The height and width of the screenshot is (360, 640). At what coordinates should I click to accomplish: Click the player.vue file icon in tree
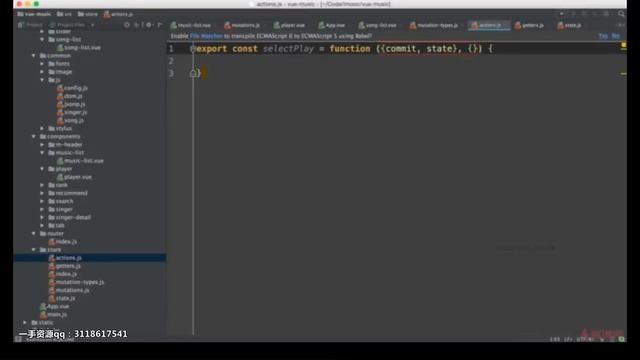pos(60,177)
